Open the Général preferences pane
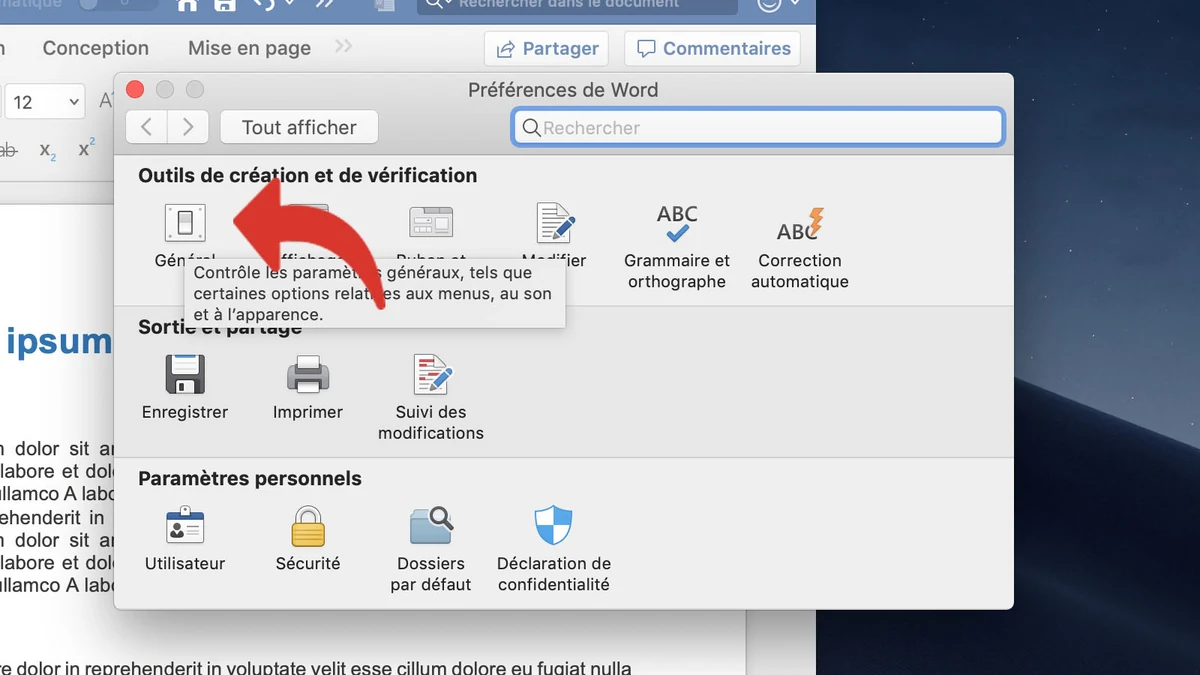The width and height of the screenshot is (1200, 675). click(185, 223)
